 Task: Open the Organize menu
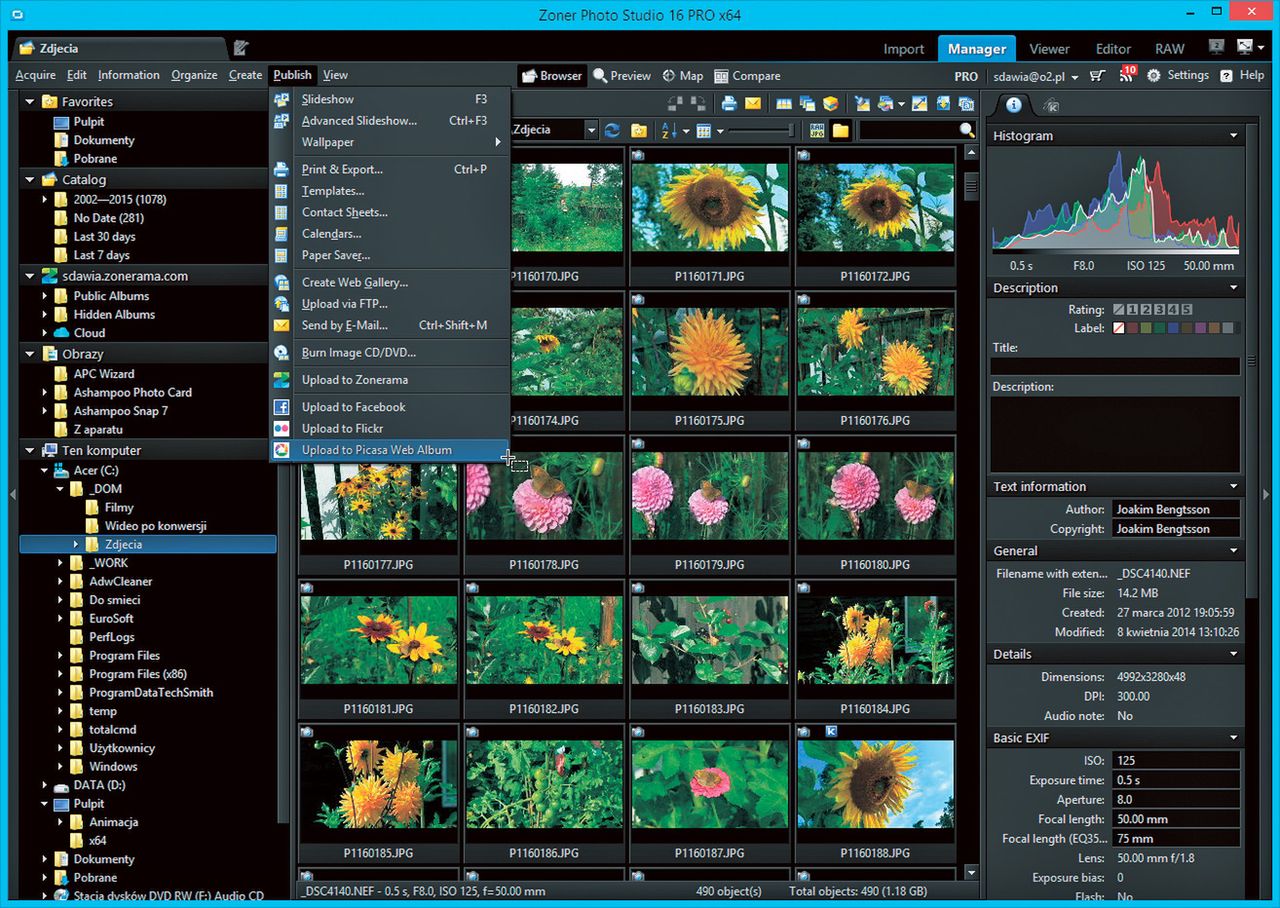(x=194, y=75)
